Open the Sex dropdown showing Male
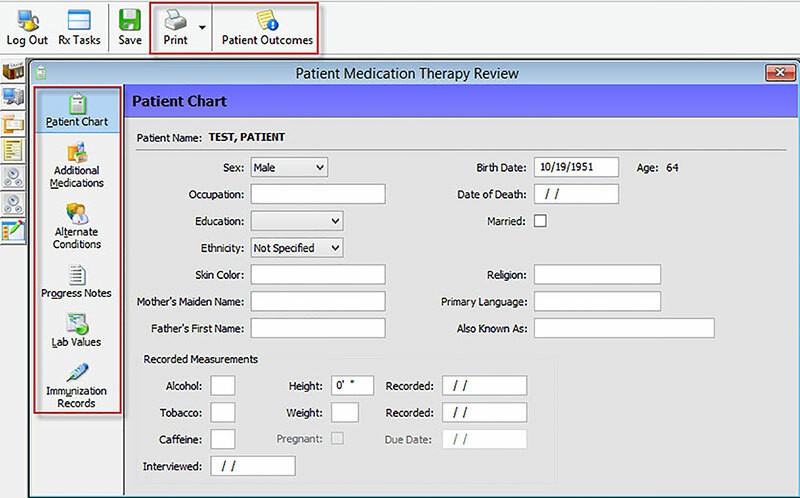The height and width of the screenshot is (498, 800). tap(289, 167)
